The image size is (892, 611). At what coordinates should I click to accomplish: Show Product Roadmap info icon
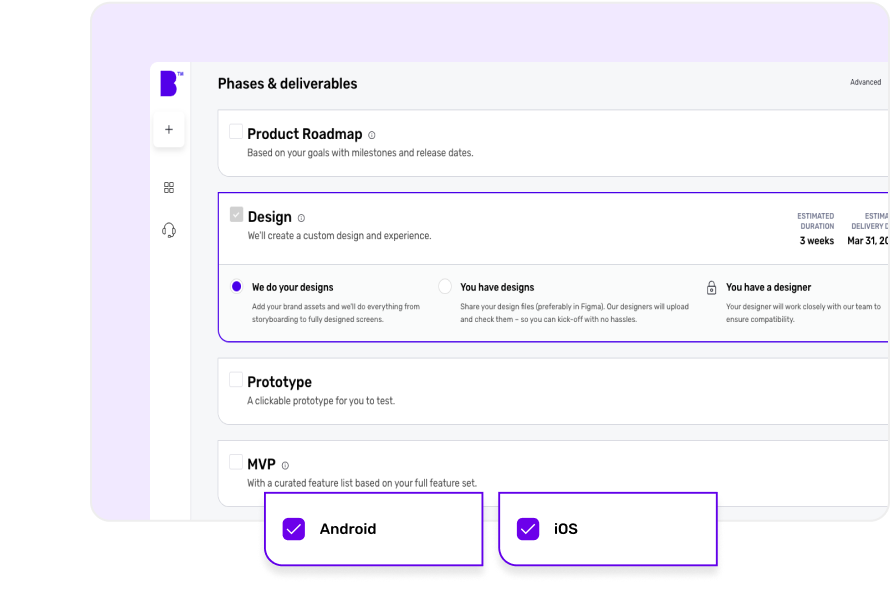[371, 135]
